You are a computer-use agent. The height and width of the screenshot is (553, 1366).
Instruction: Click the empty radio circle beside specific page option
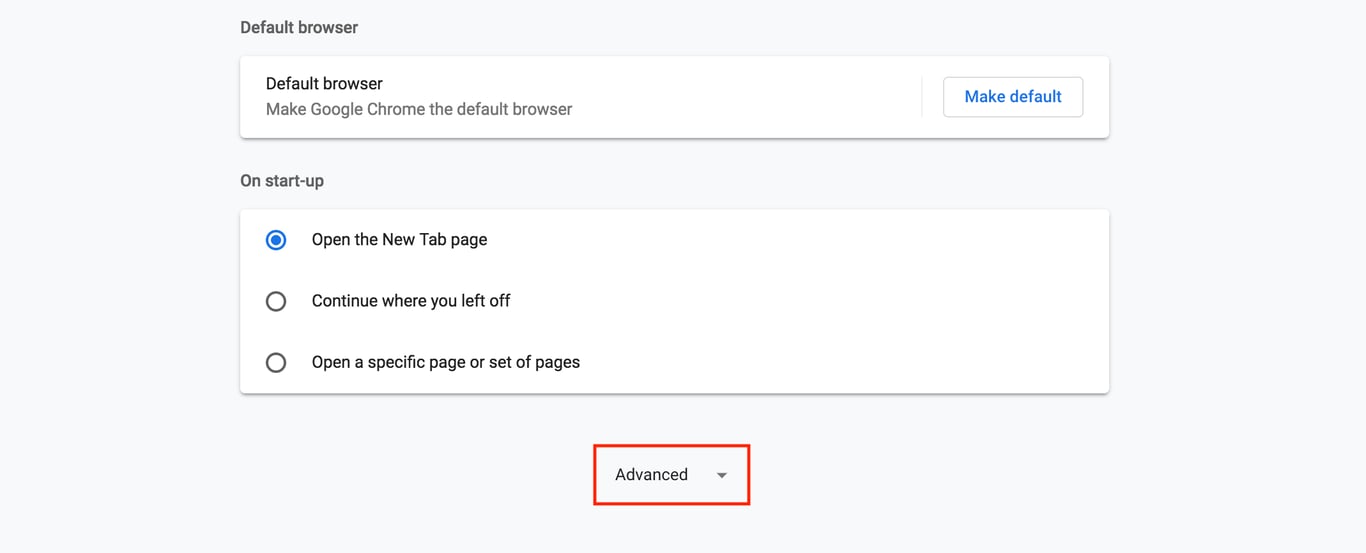tap(276, 363)
